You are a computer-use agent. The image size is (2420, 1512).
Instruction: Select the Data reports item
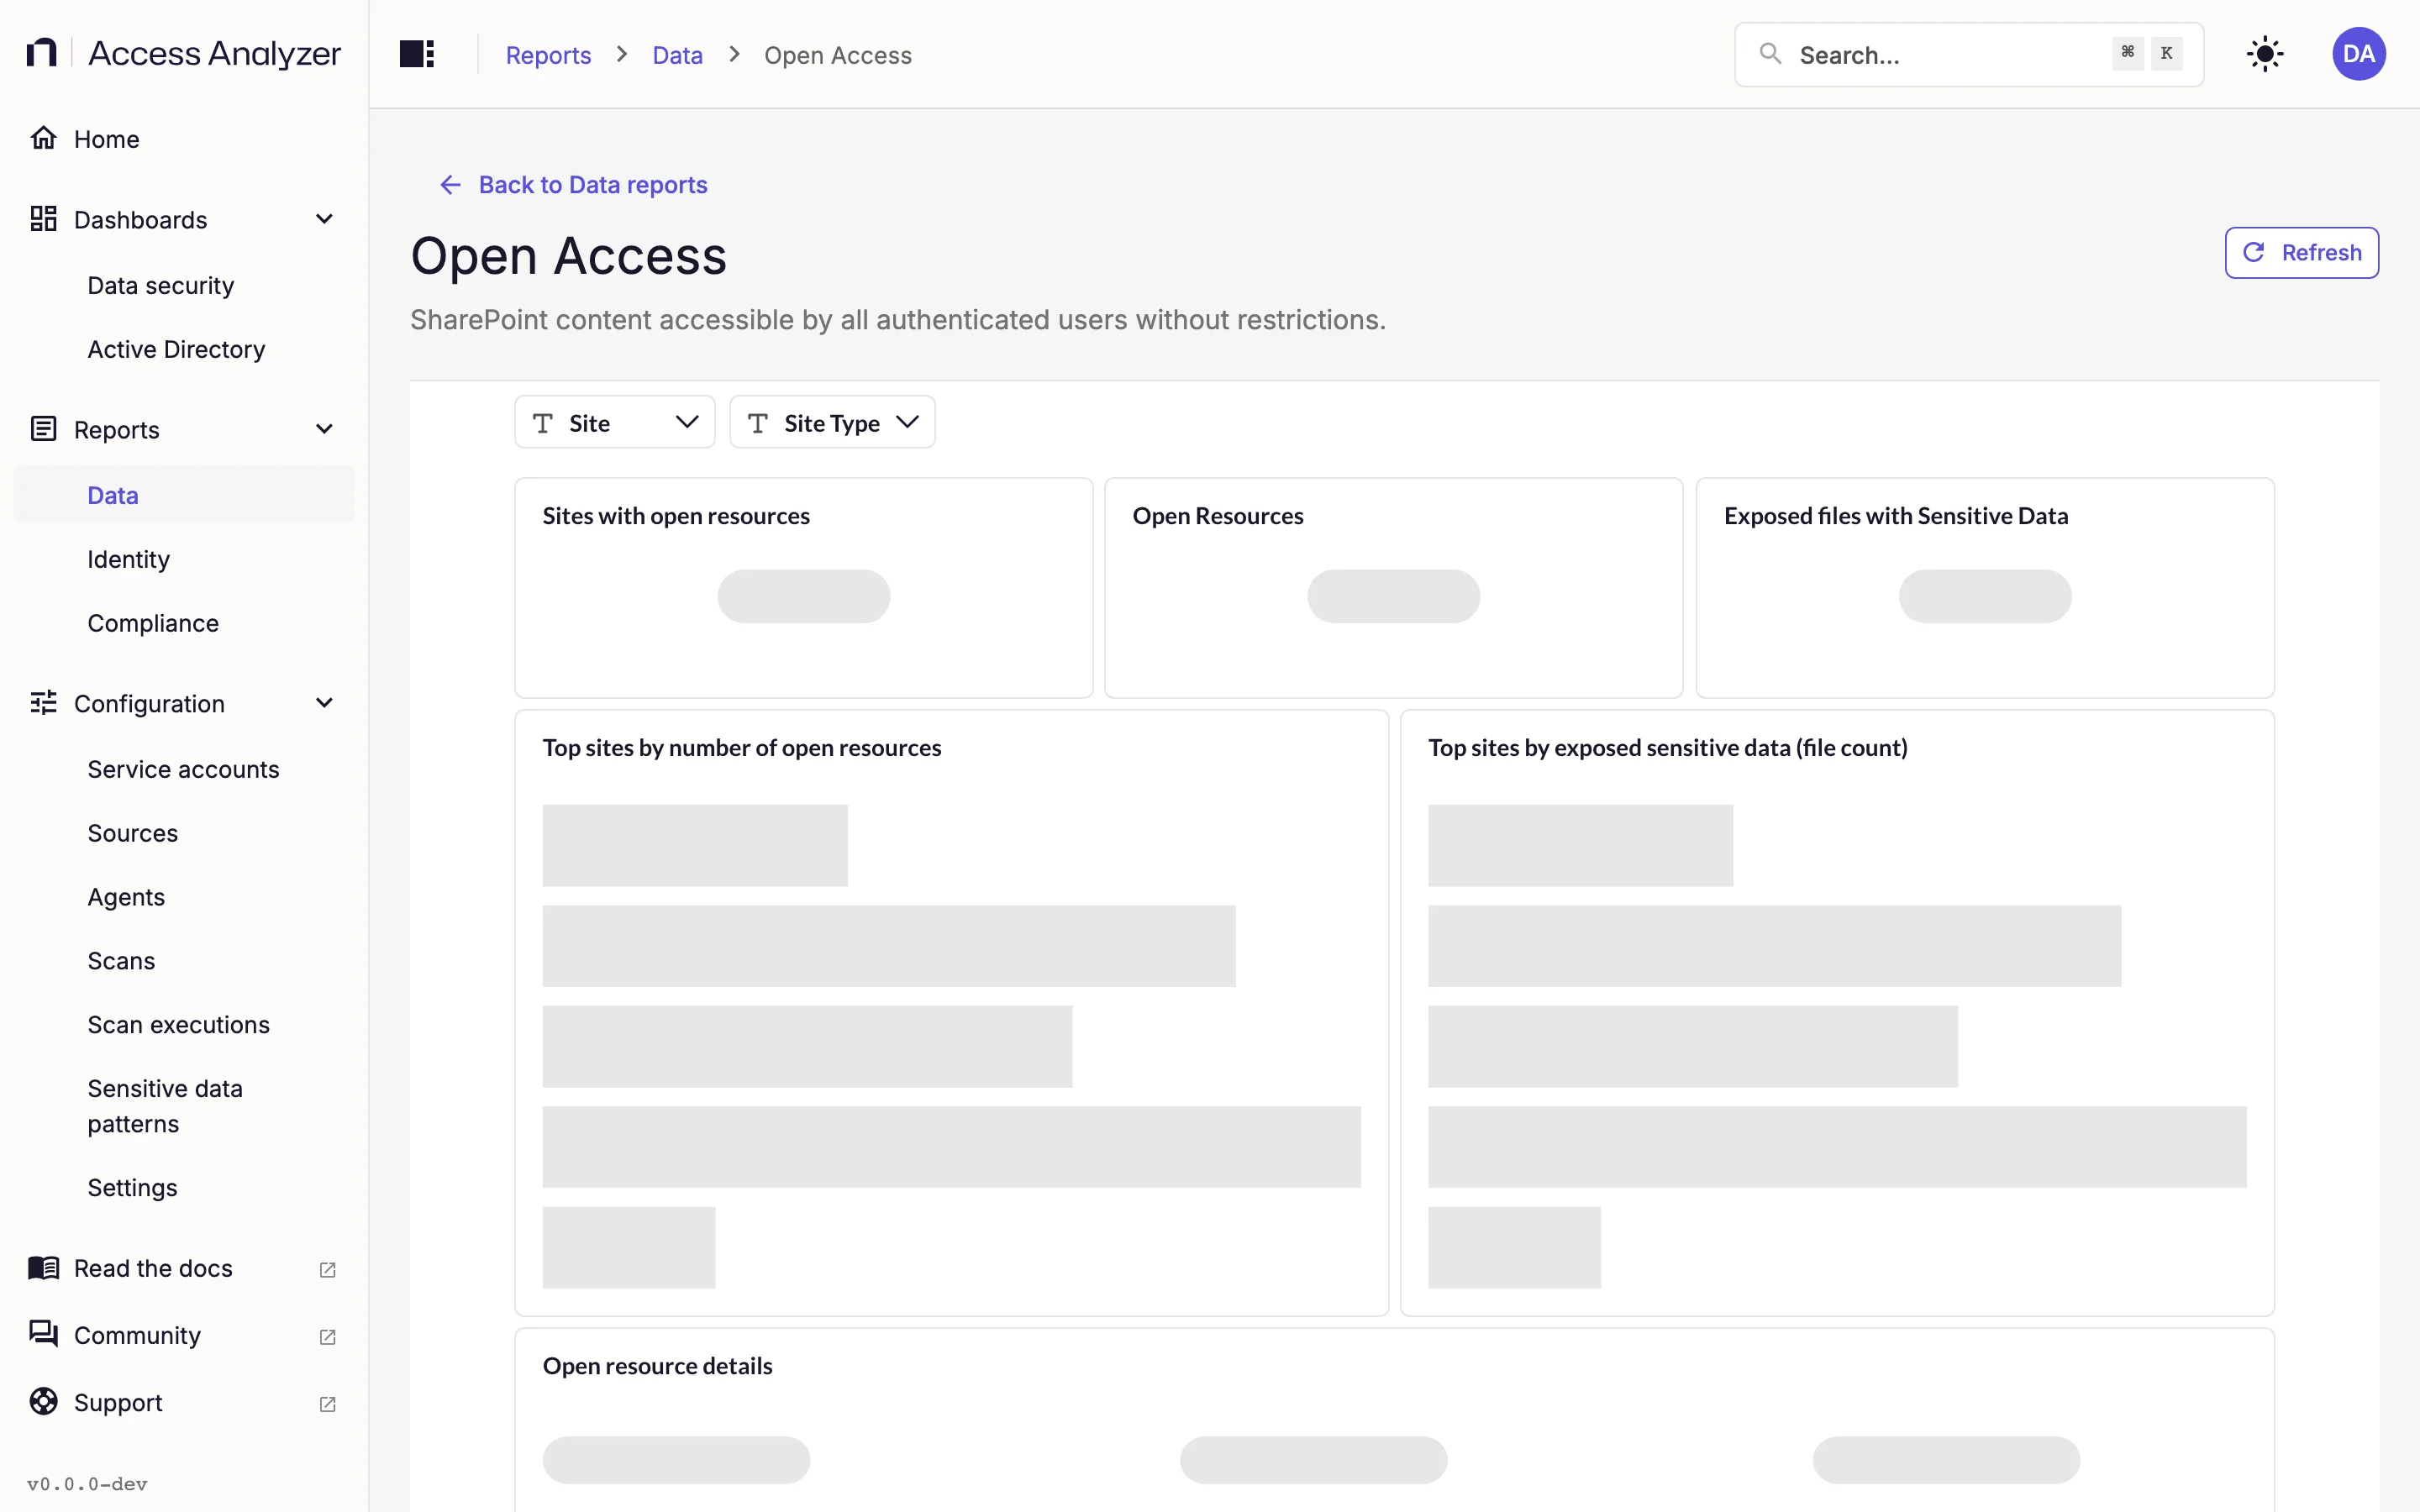click(x=184, y=495)
